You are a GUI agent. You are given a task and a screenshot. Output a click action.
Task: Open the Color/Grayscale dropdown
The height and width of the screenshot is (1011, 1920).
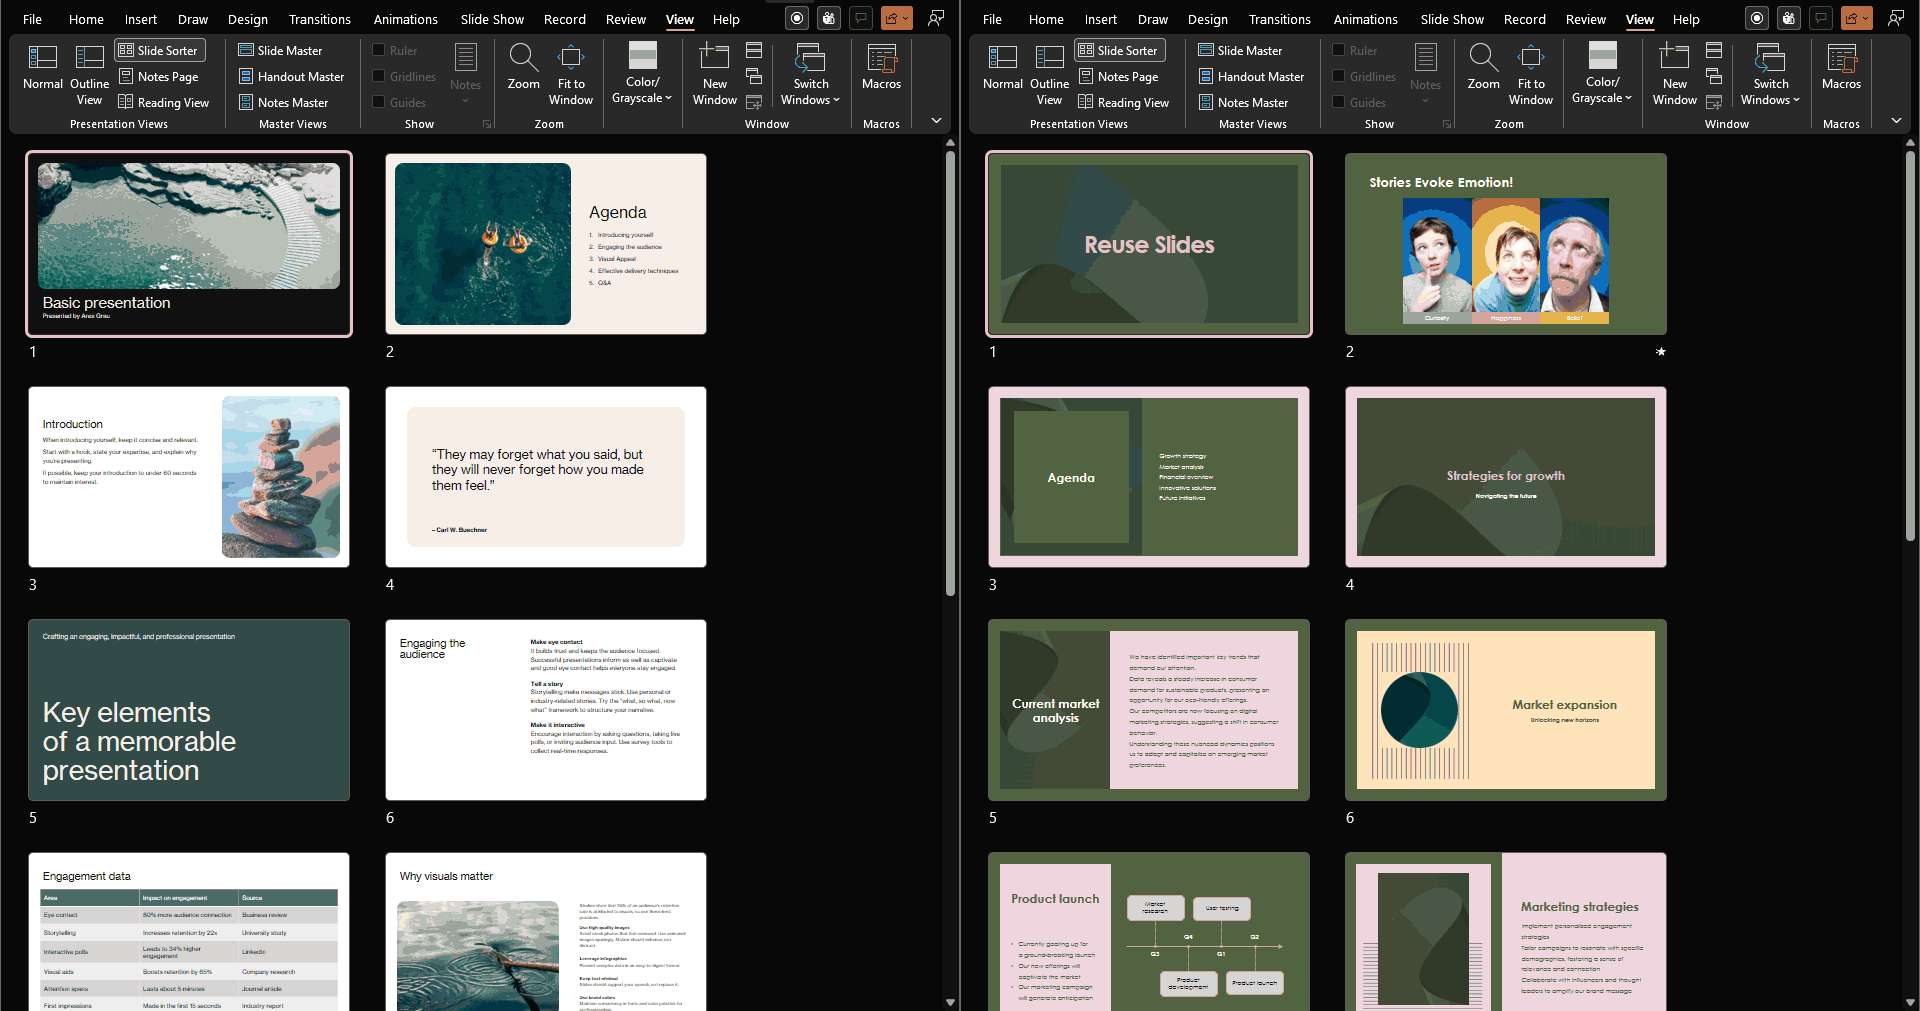(x=642, y=73)
